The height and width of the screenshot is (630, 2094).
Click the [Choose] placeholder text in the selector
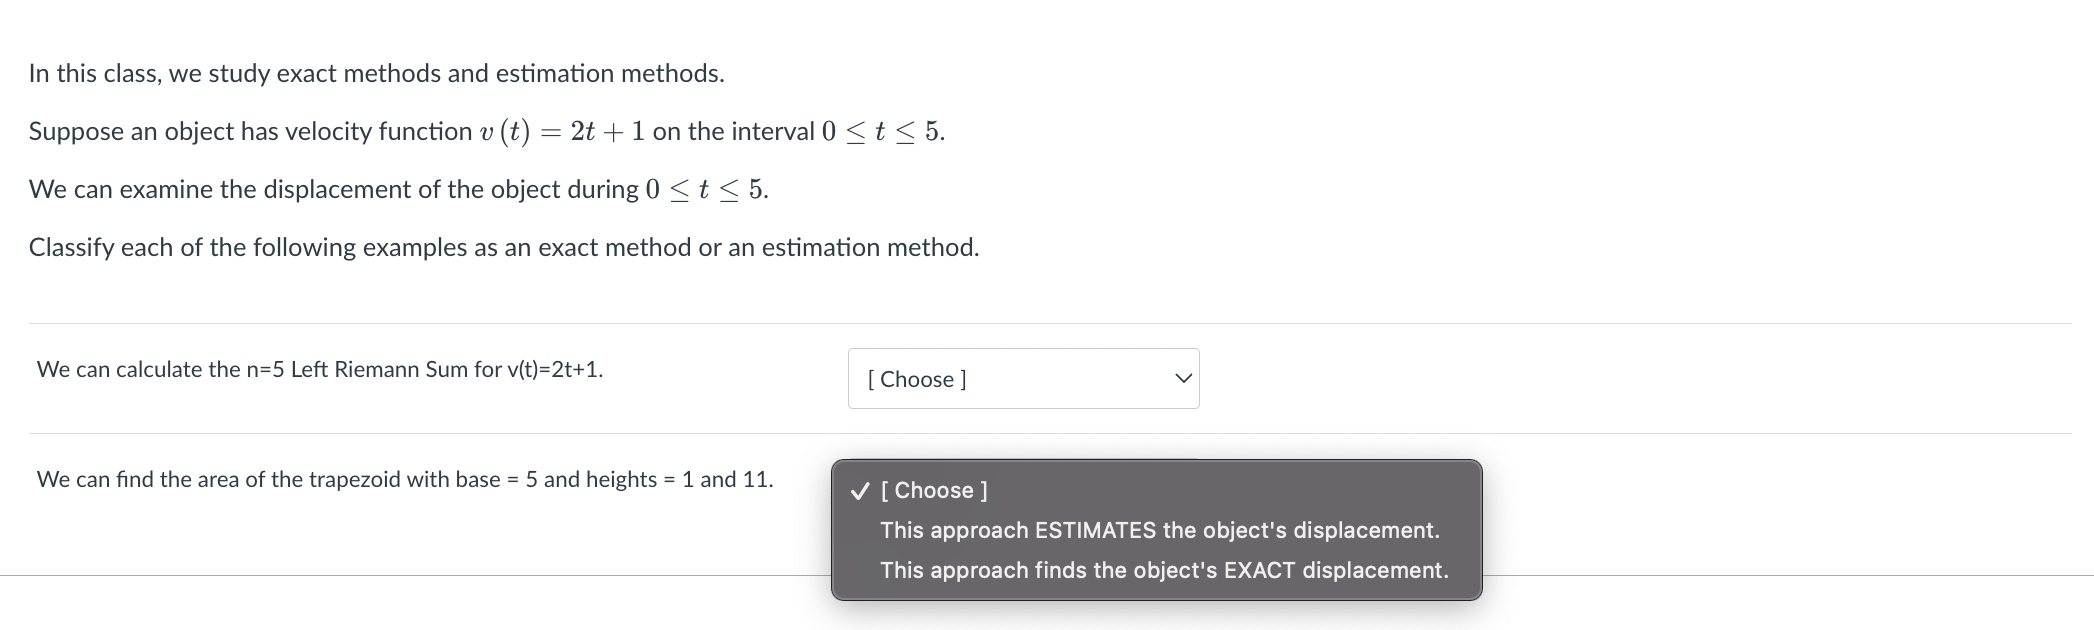(x=915, y=379)
